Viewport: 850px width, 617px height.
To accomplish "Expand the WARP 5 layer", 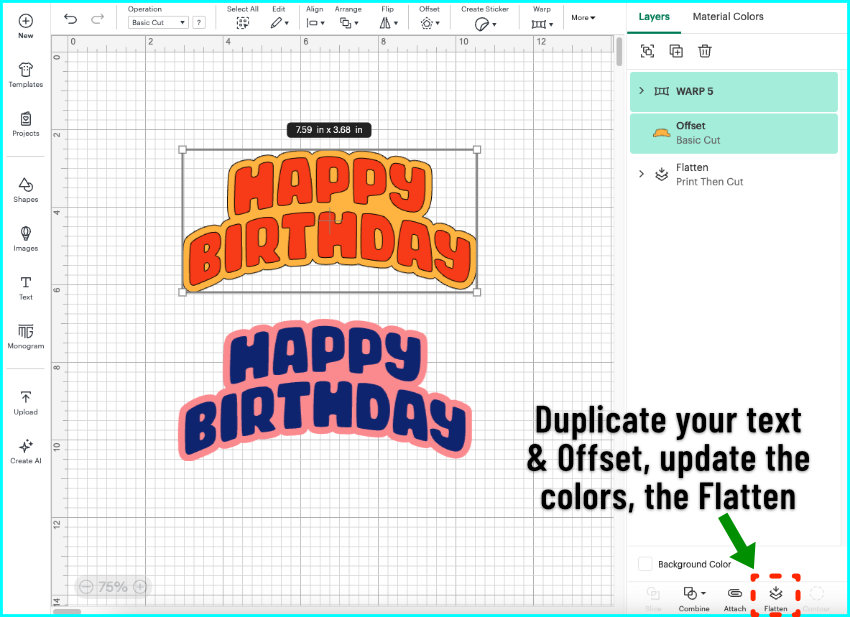I will click(642, 91).
